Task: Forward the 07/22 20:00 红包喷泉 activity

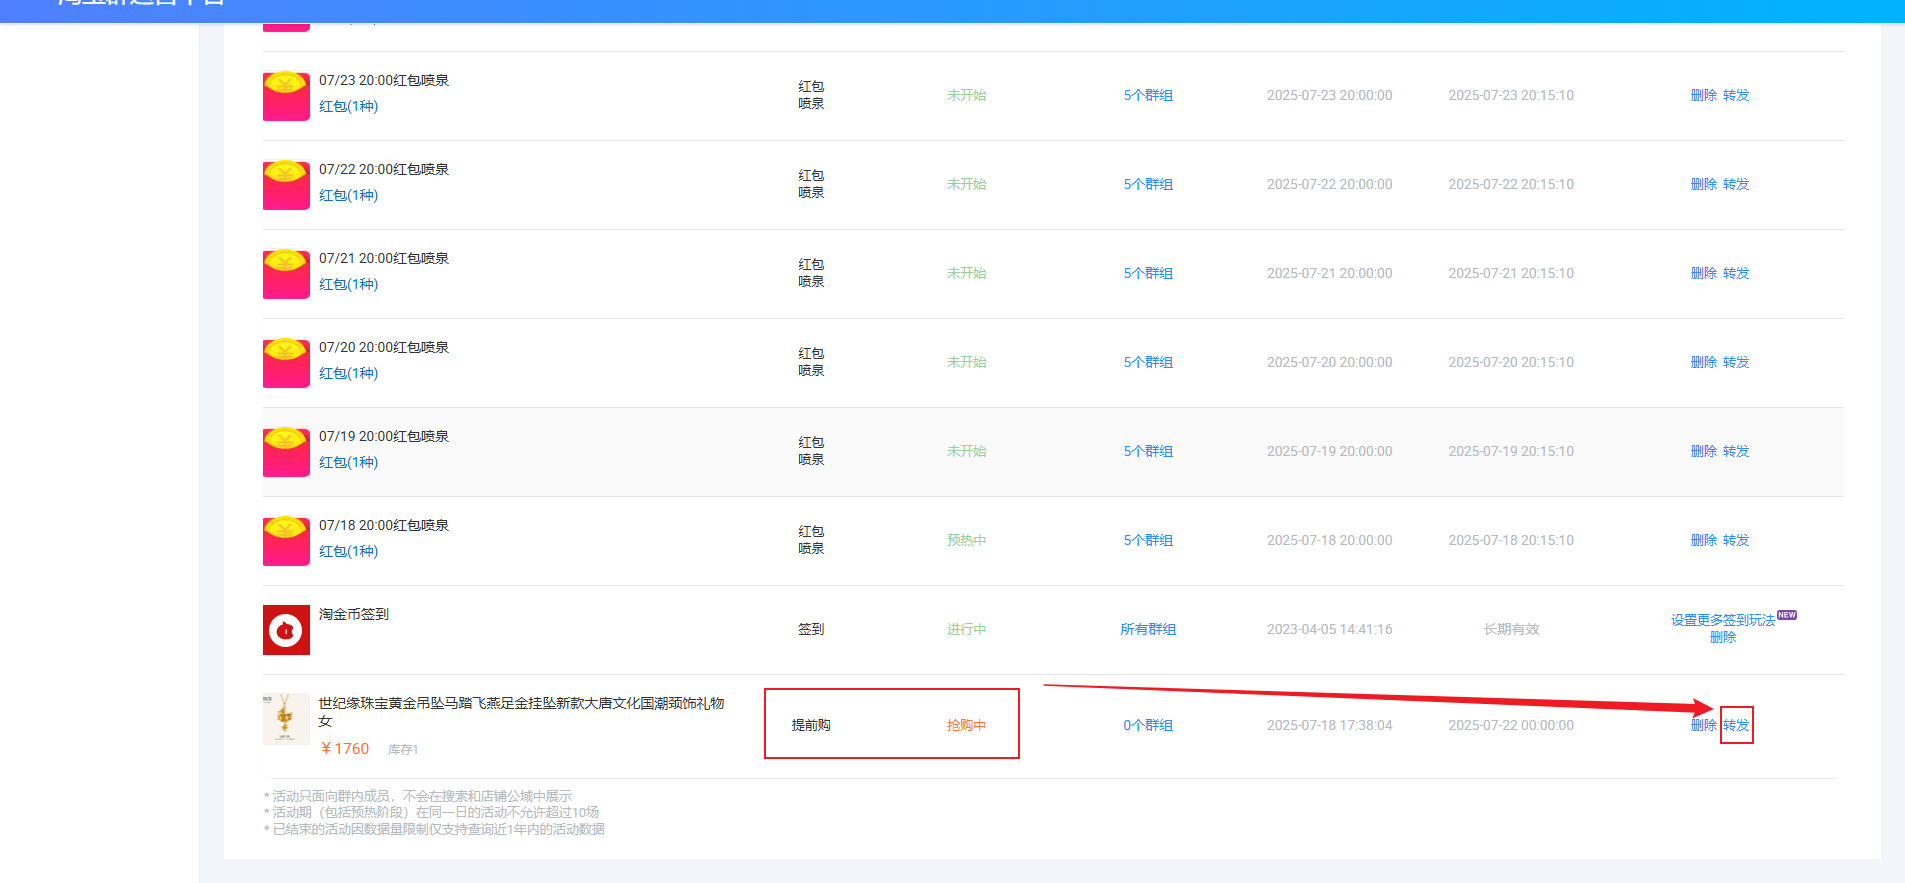Action: click(1736, 184)
